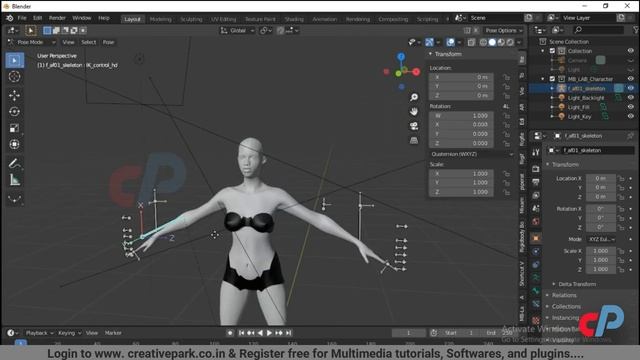Open the Tool properties tab icon

click(536, 153)
